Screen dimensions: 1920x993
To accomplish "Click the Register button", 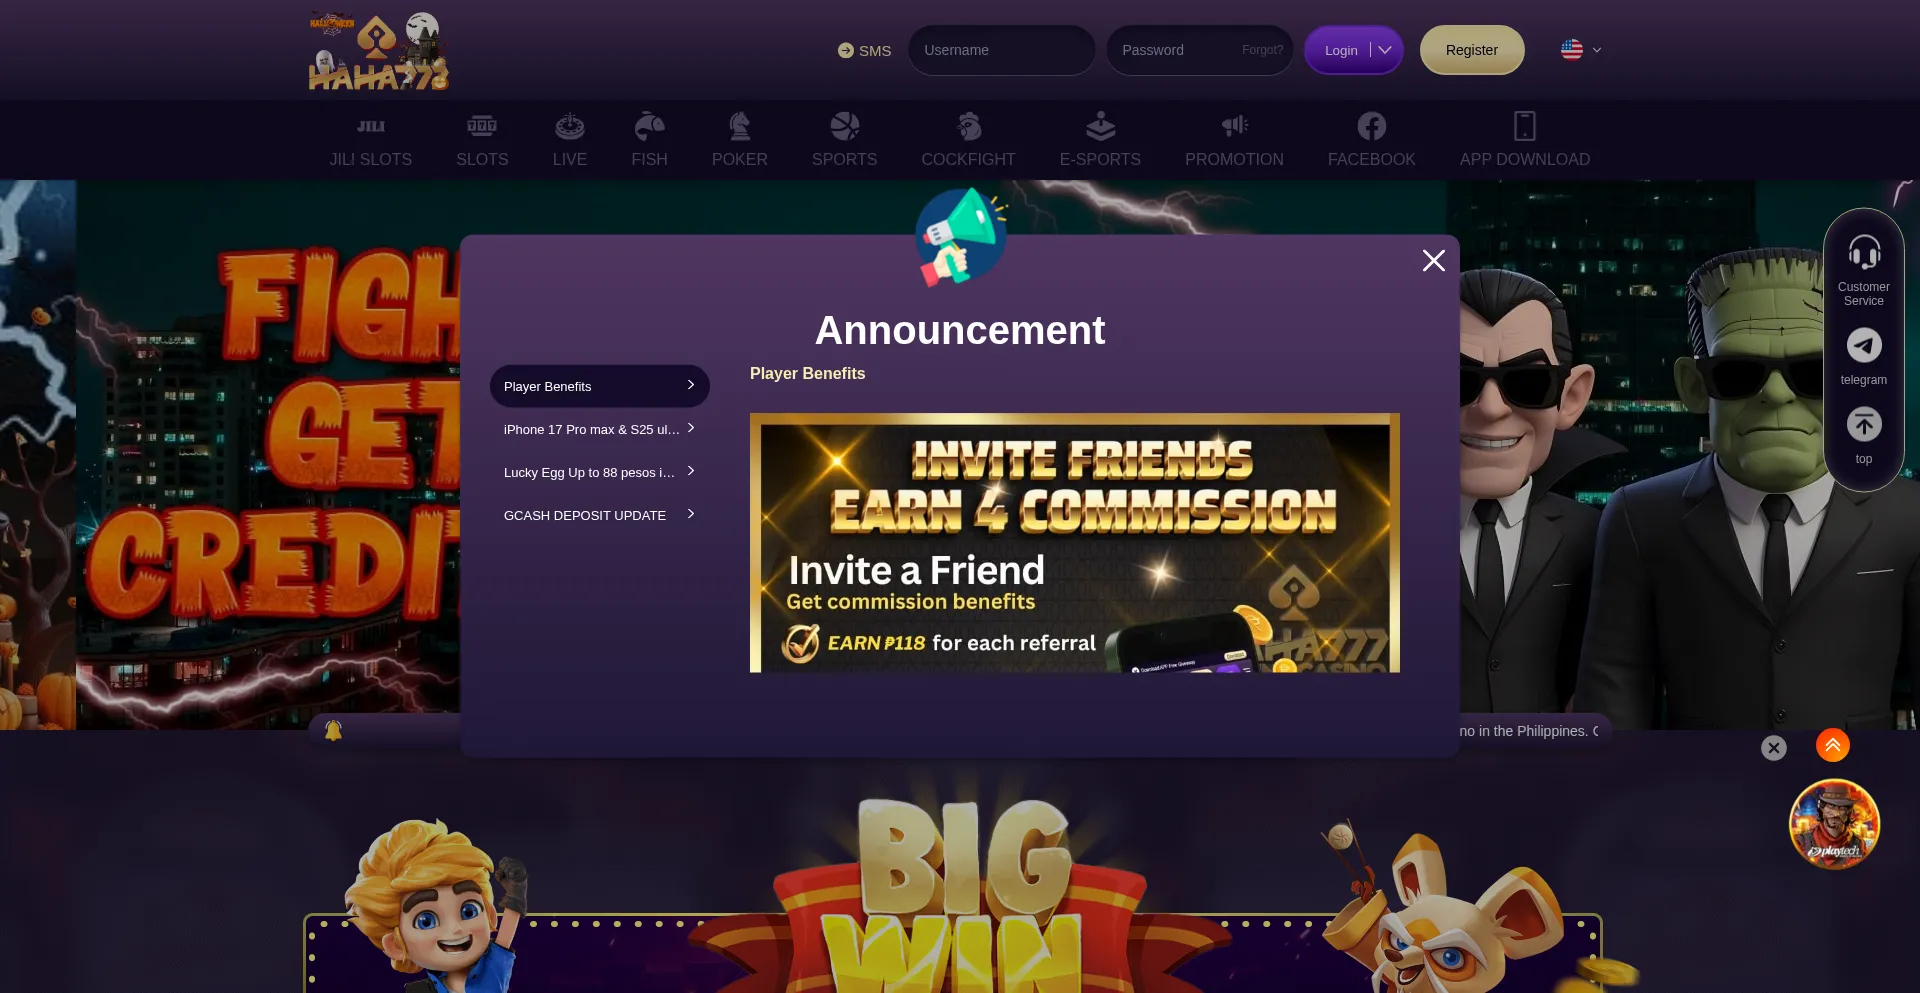I will (1472, 50).
